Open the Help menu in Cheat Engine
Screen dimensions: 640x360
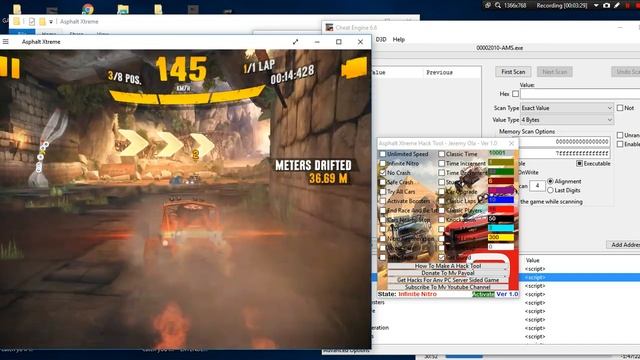(x=398, y=40)
